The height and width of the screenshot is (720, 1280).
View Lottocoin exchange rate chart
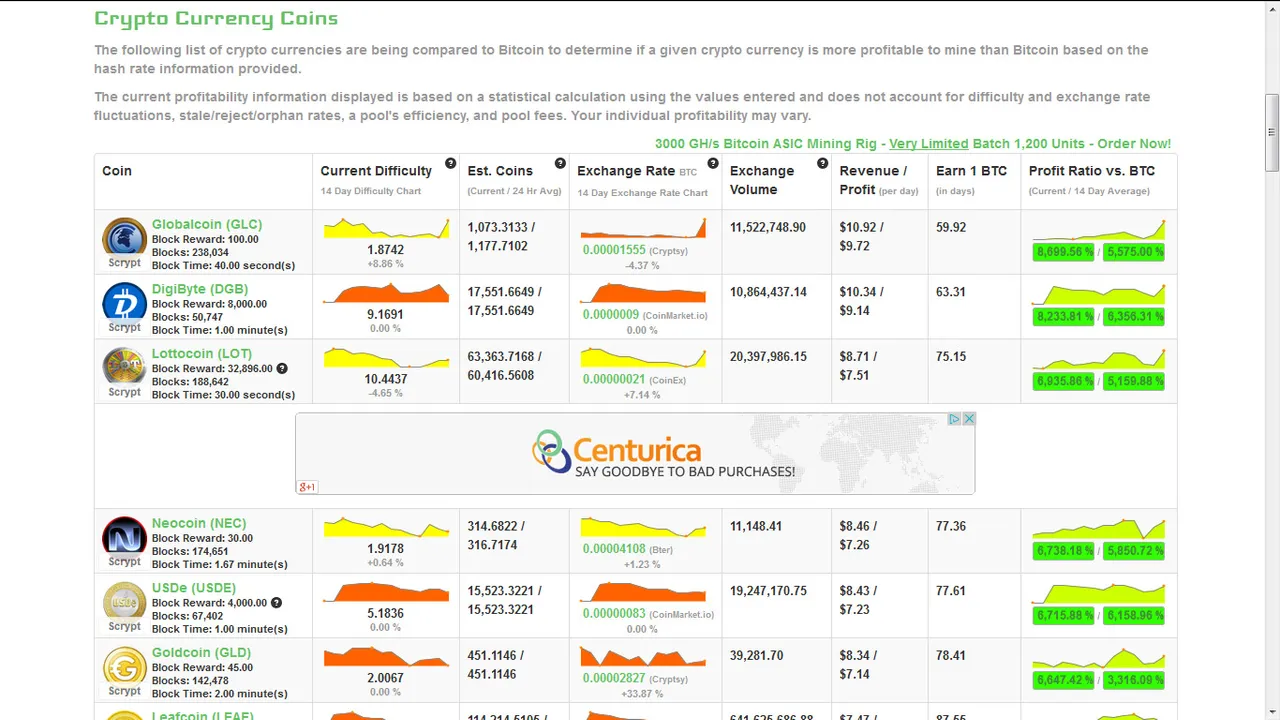pyautogui.click(x=643, y=358)
